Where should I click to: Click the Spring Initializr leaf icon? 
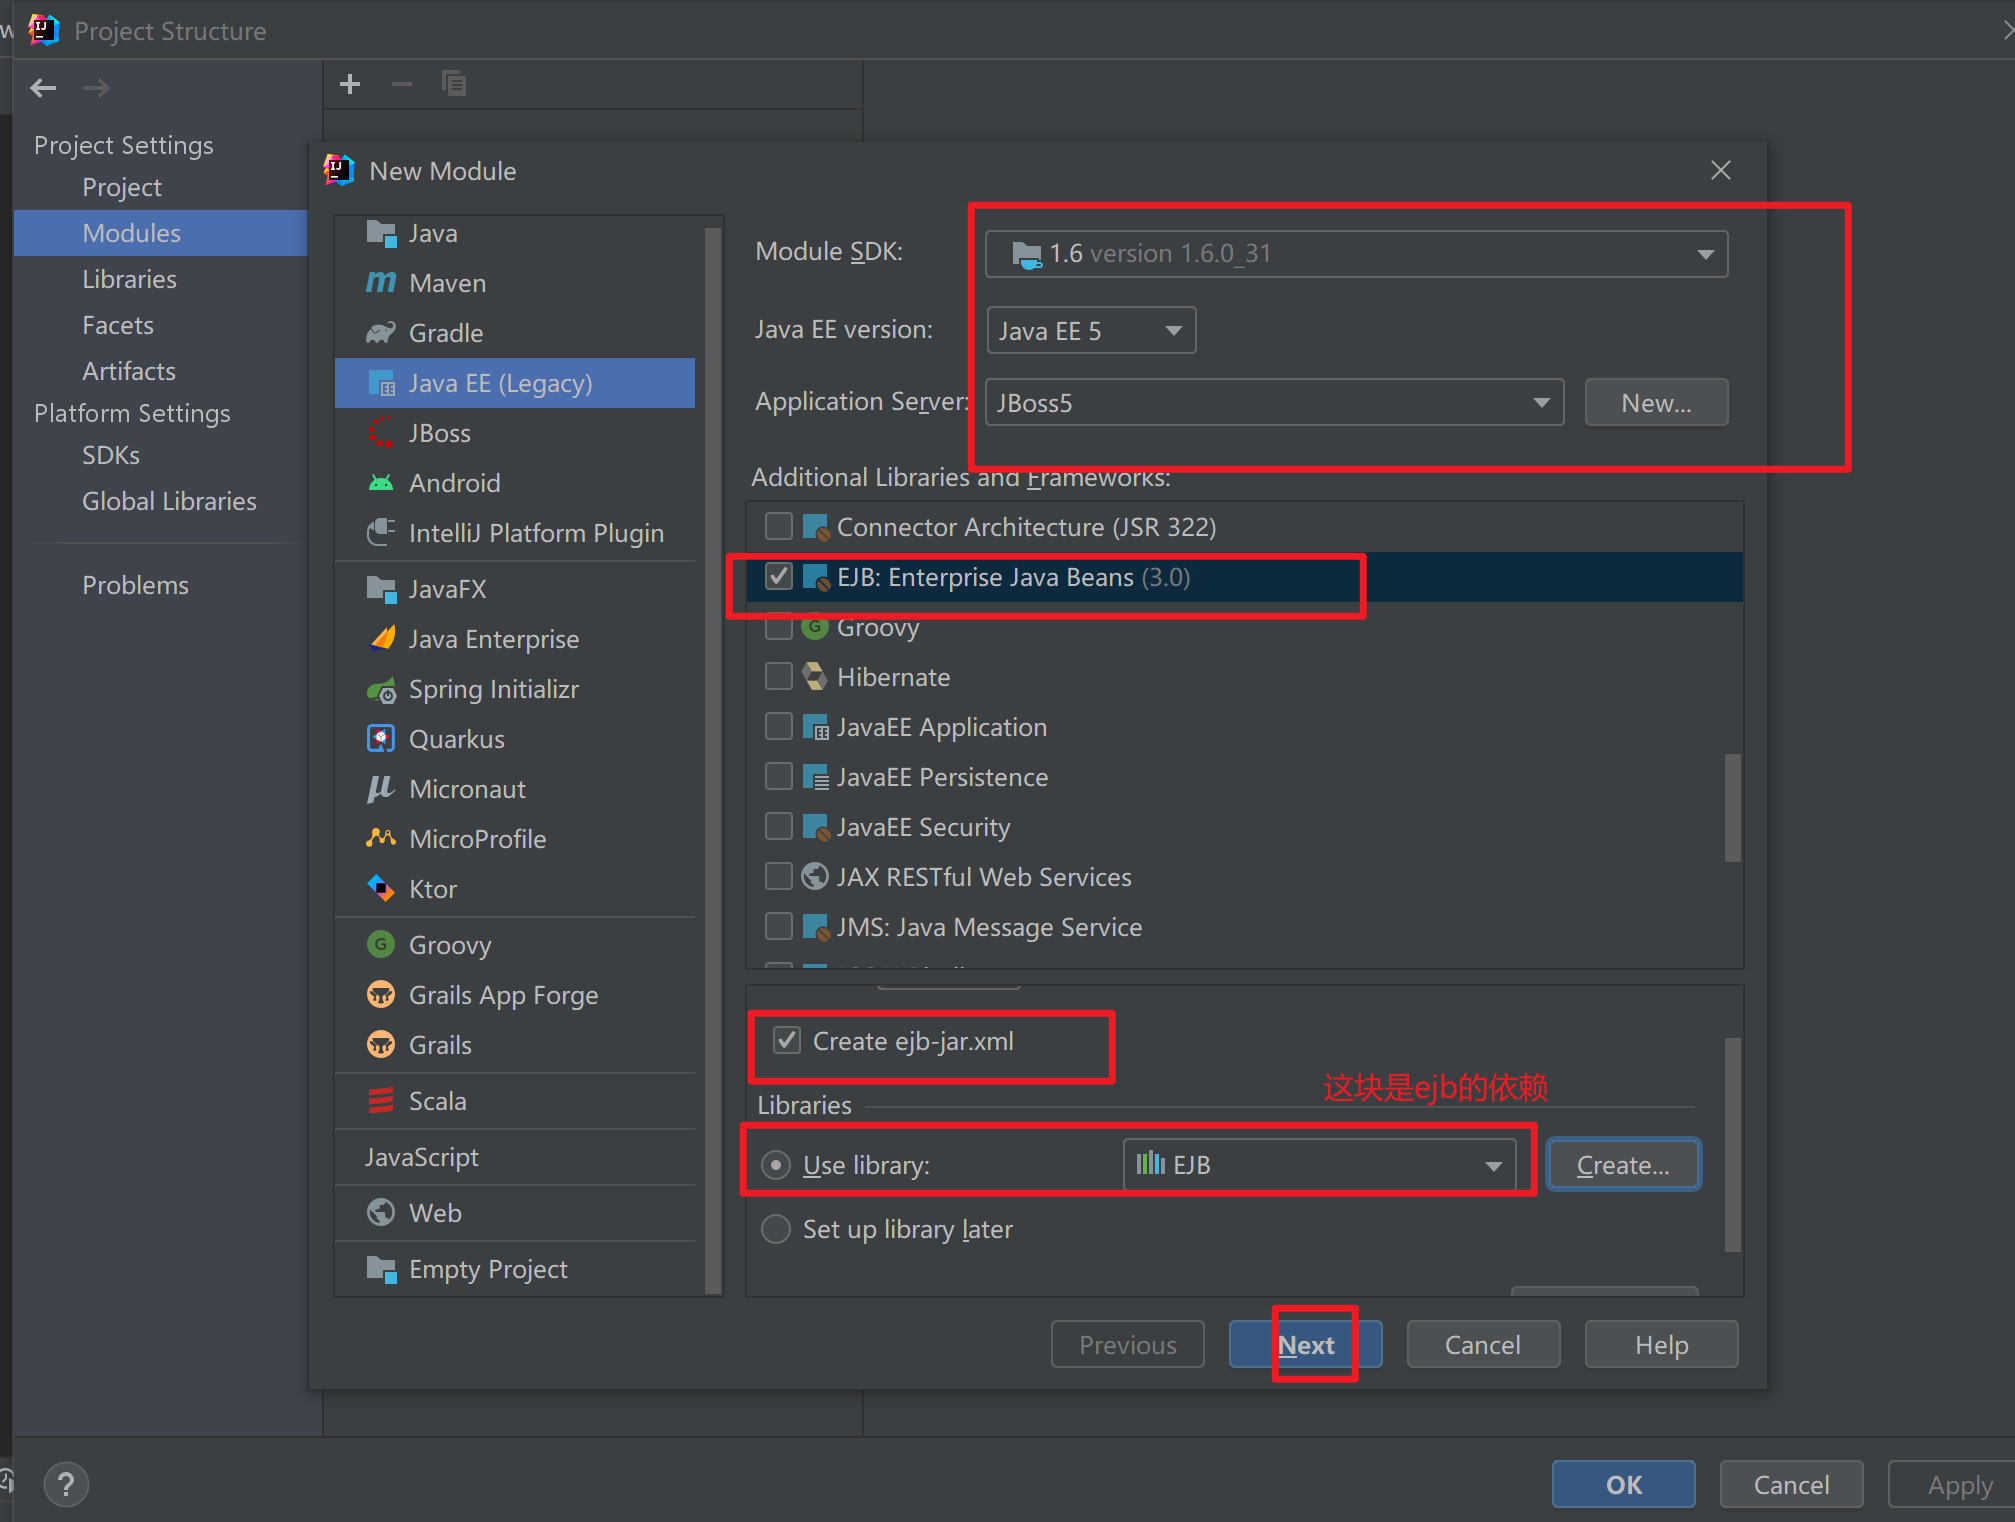click(381, 689)
